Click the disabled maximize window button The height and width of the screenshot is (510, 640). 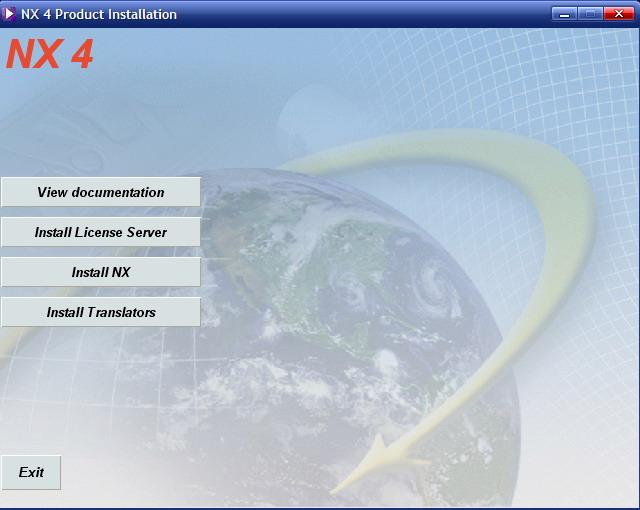coord(590,14)
